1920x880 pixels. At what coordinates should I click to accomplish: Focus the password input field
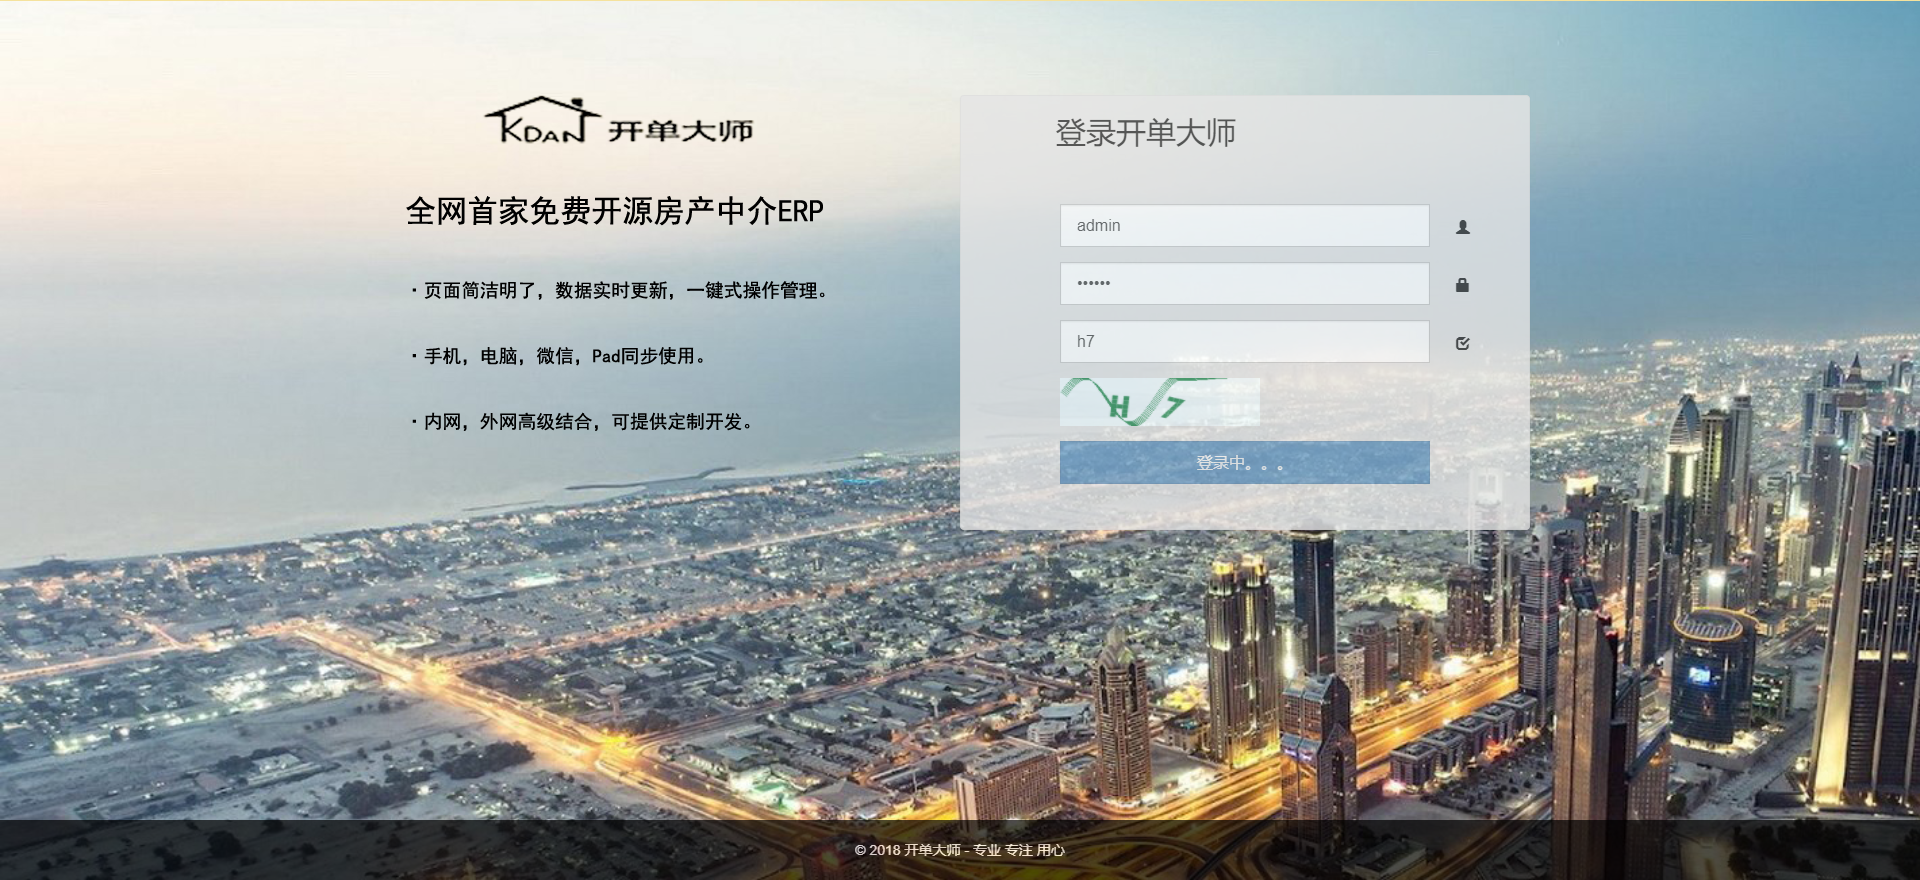click(1244, 284)
